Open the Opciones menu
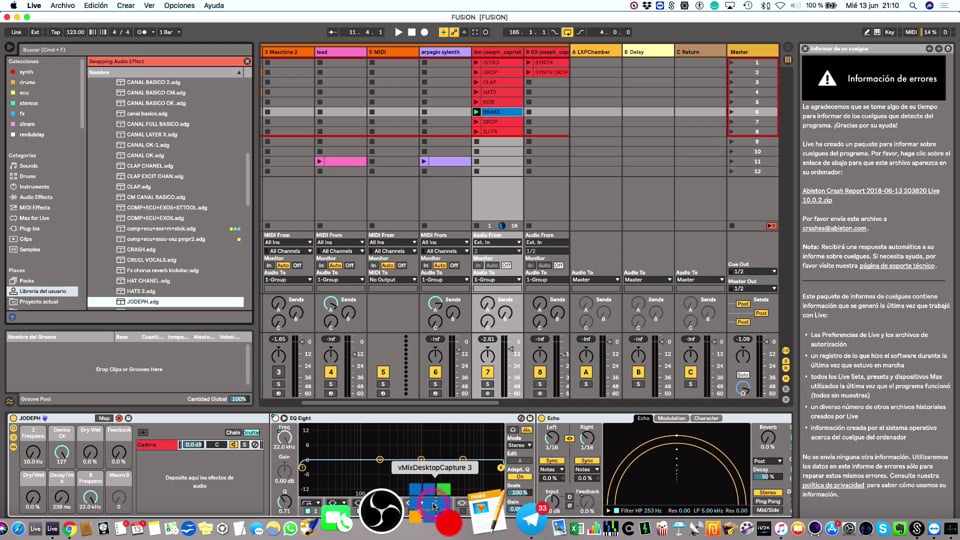Image resolution: width=960 pixels, height=540 pixels. [179, 6]
